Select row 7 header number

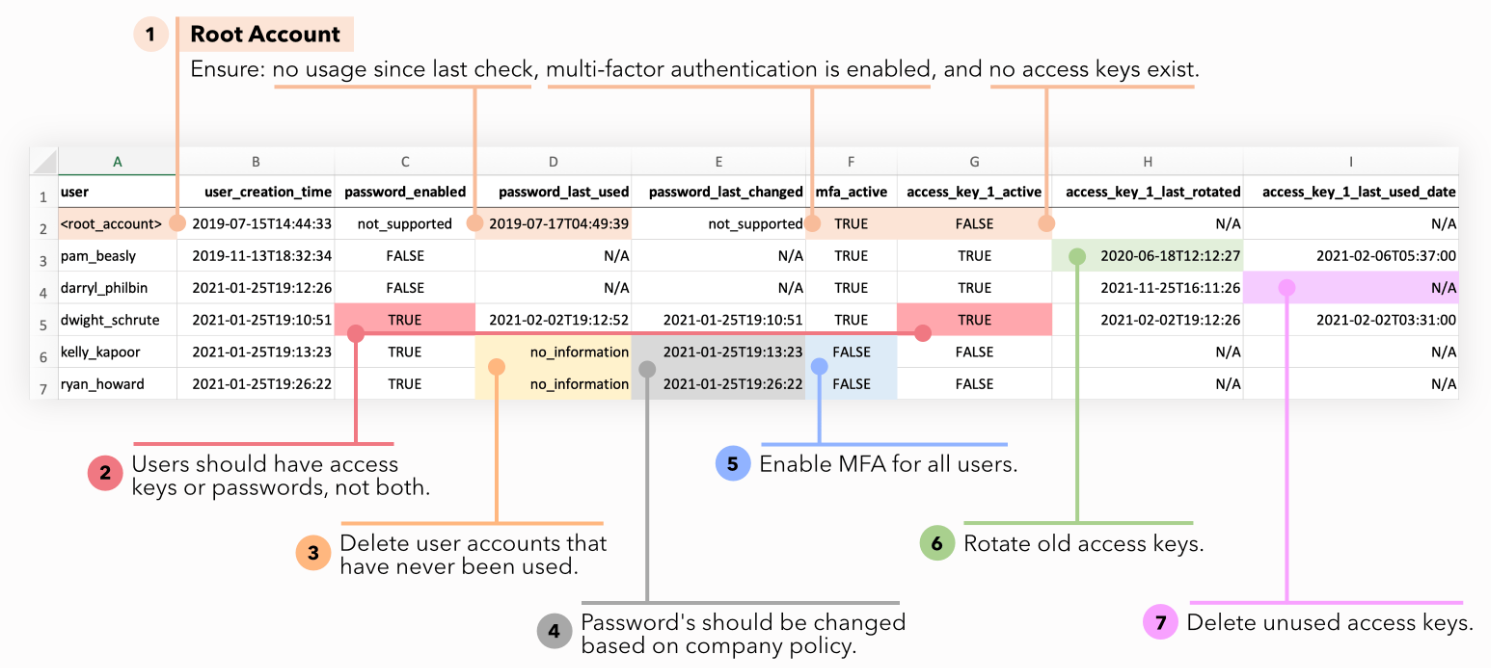click(x=44, y=384)
